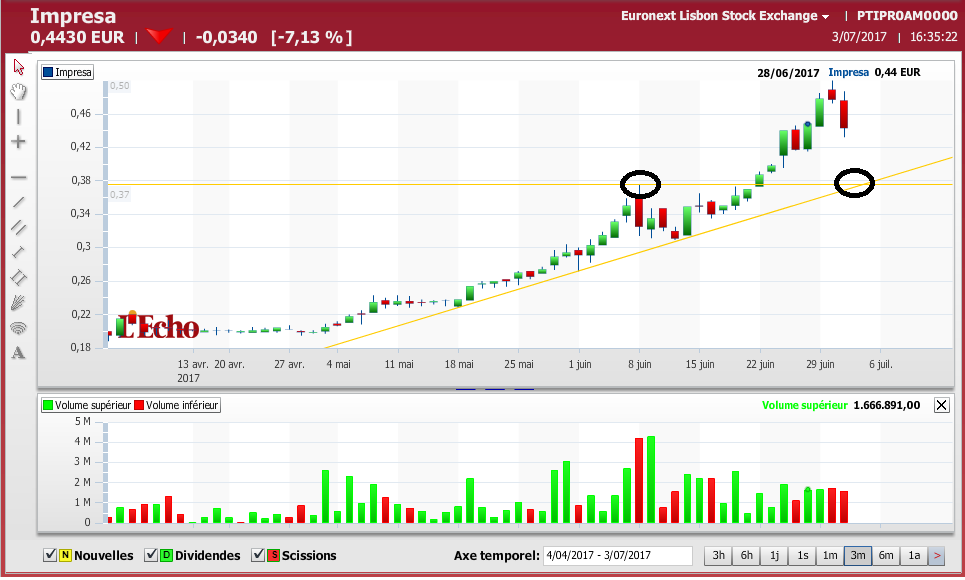Viewport: 965px width, 580px height.
Task: Click the Impresa company title
Action: [73, 16]
